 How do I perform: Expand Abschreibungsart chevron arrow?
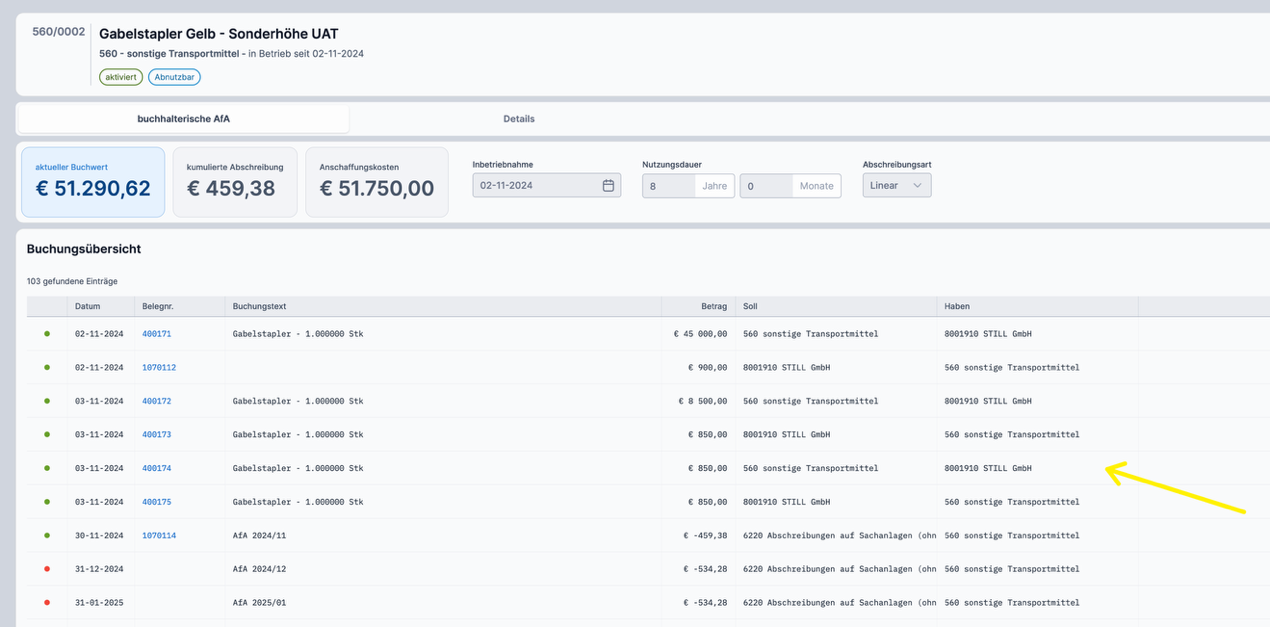click(917, 186)
